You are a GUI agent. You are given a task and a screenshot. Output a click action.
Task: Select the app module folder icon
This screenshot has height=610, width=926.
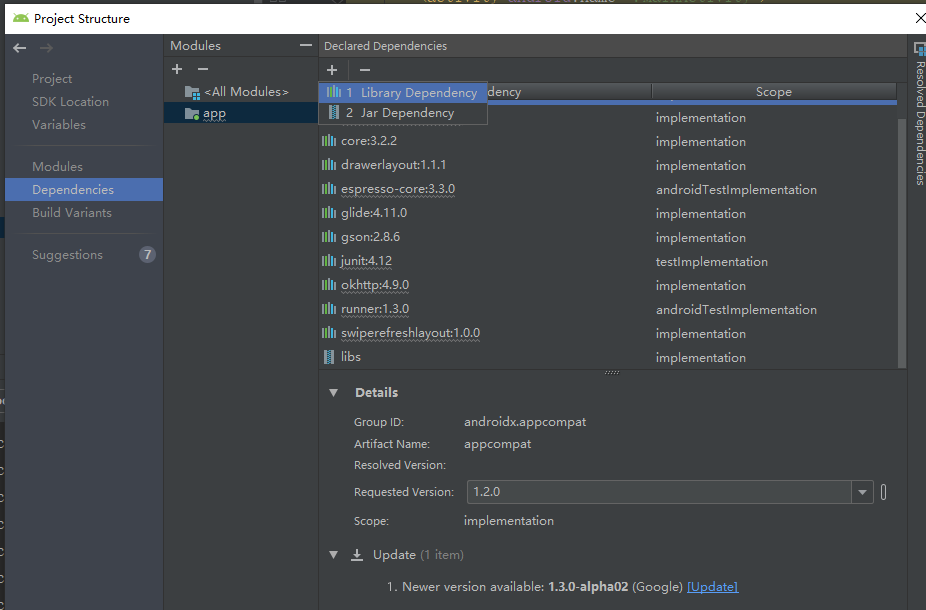[x=192, y=114]
